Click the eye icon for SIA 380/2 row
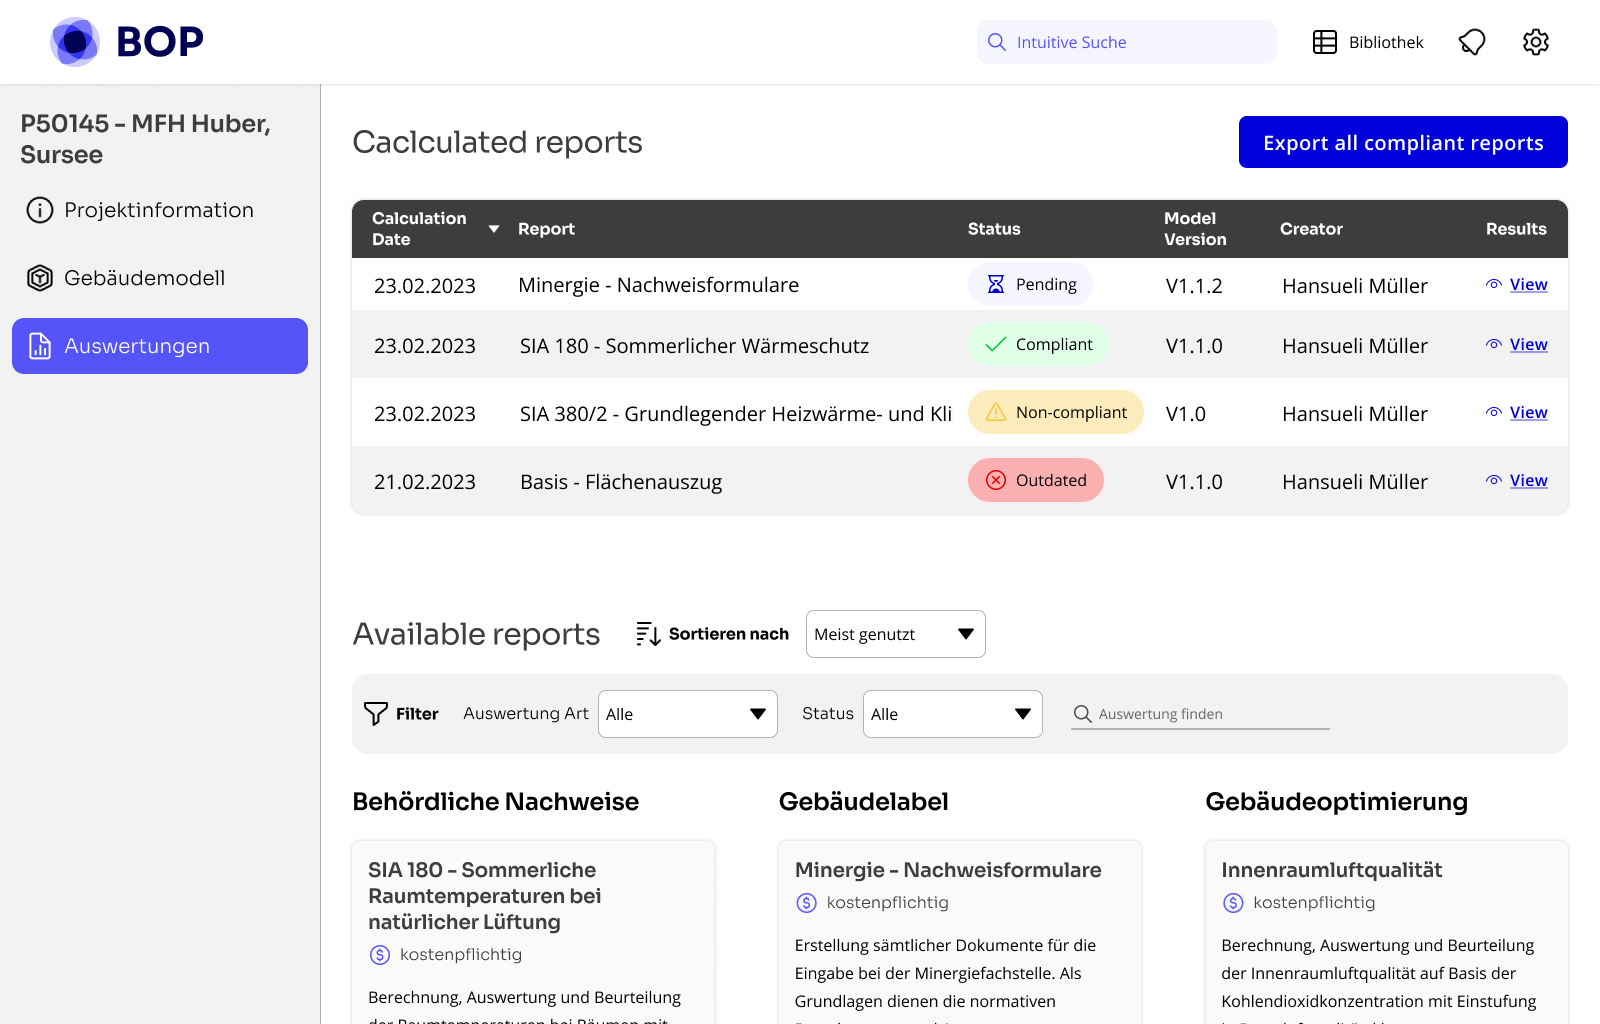This screenshot has width=1600, height=1024. (1494, 413)
